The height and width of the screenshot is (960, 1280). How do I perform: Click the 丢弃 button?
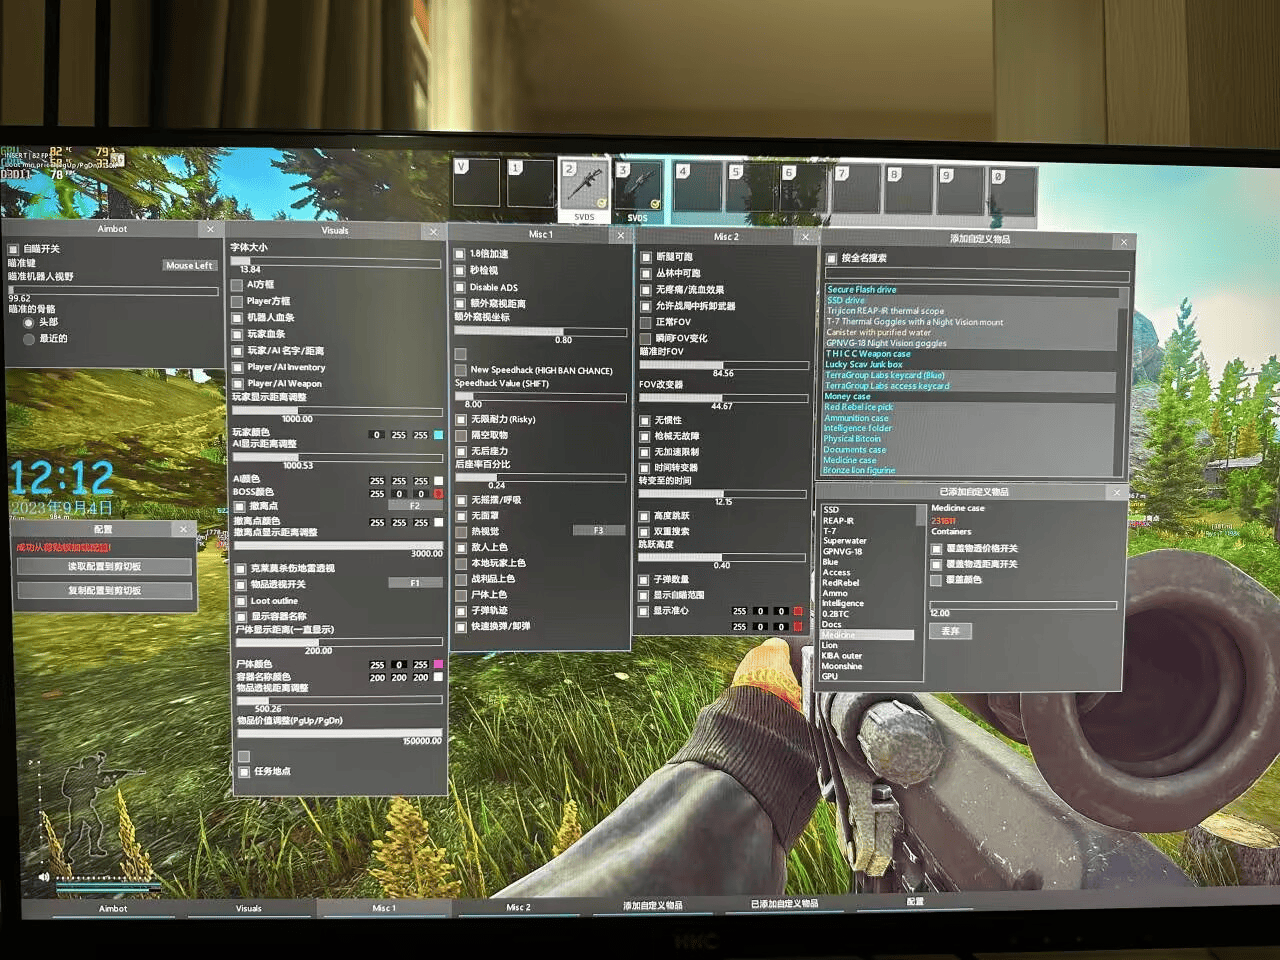950,631
